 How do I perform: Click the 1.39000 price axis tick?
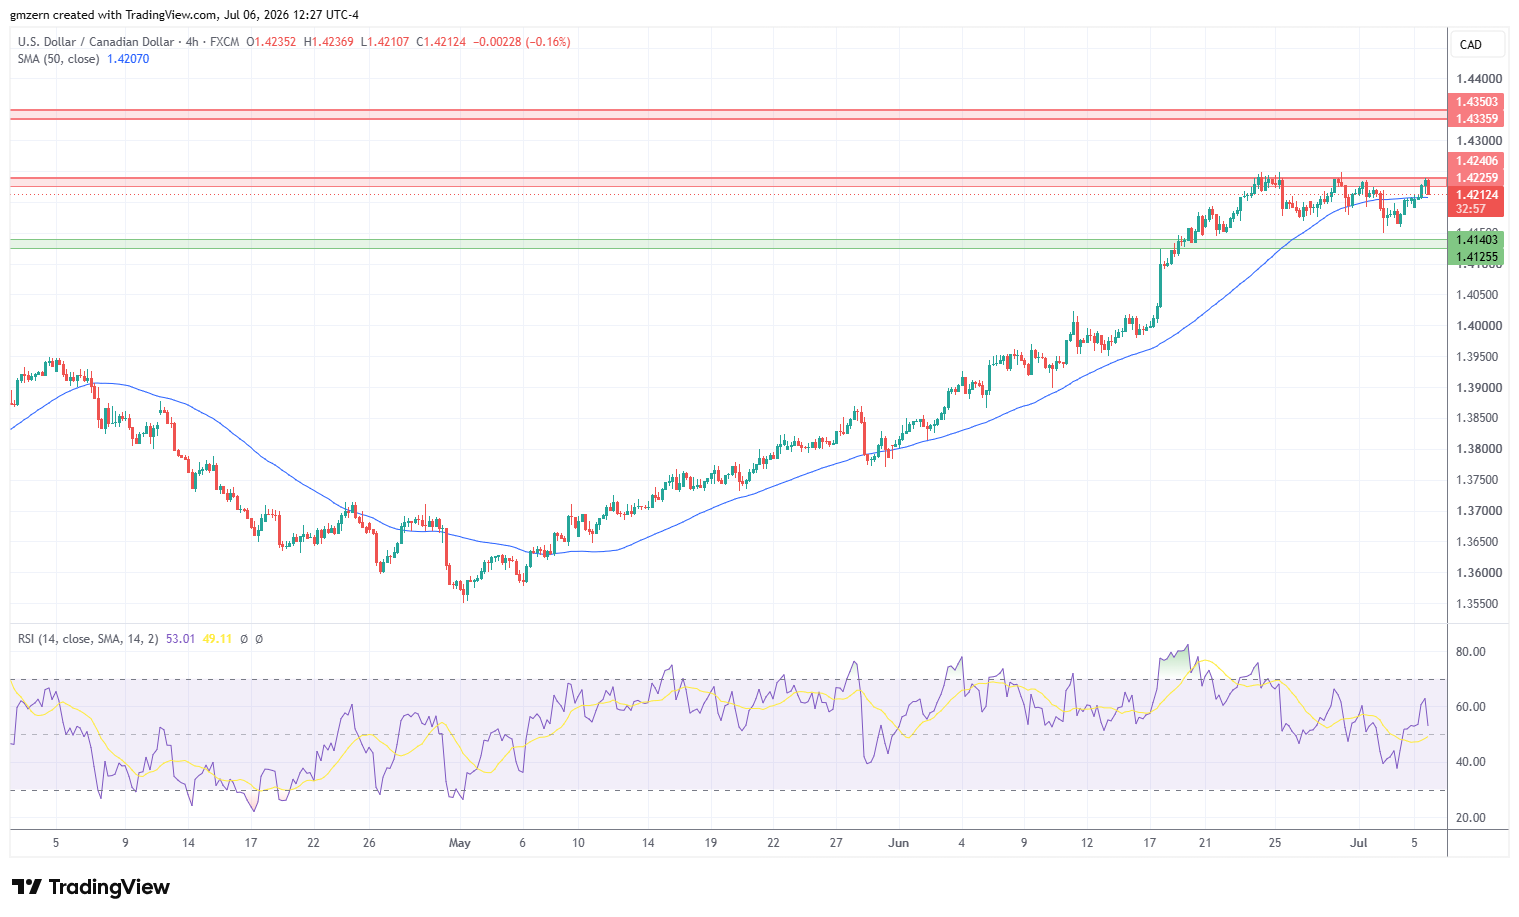[x=1478, y=388]
